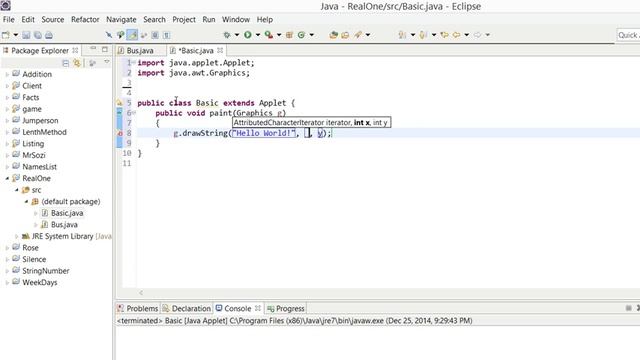Open Package Explorer View Menu triangle
Image resolution: width=640 pixels, height=360 pixels.
[x=107, y=62]
